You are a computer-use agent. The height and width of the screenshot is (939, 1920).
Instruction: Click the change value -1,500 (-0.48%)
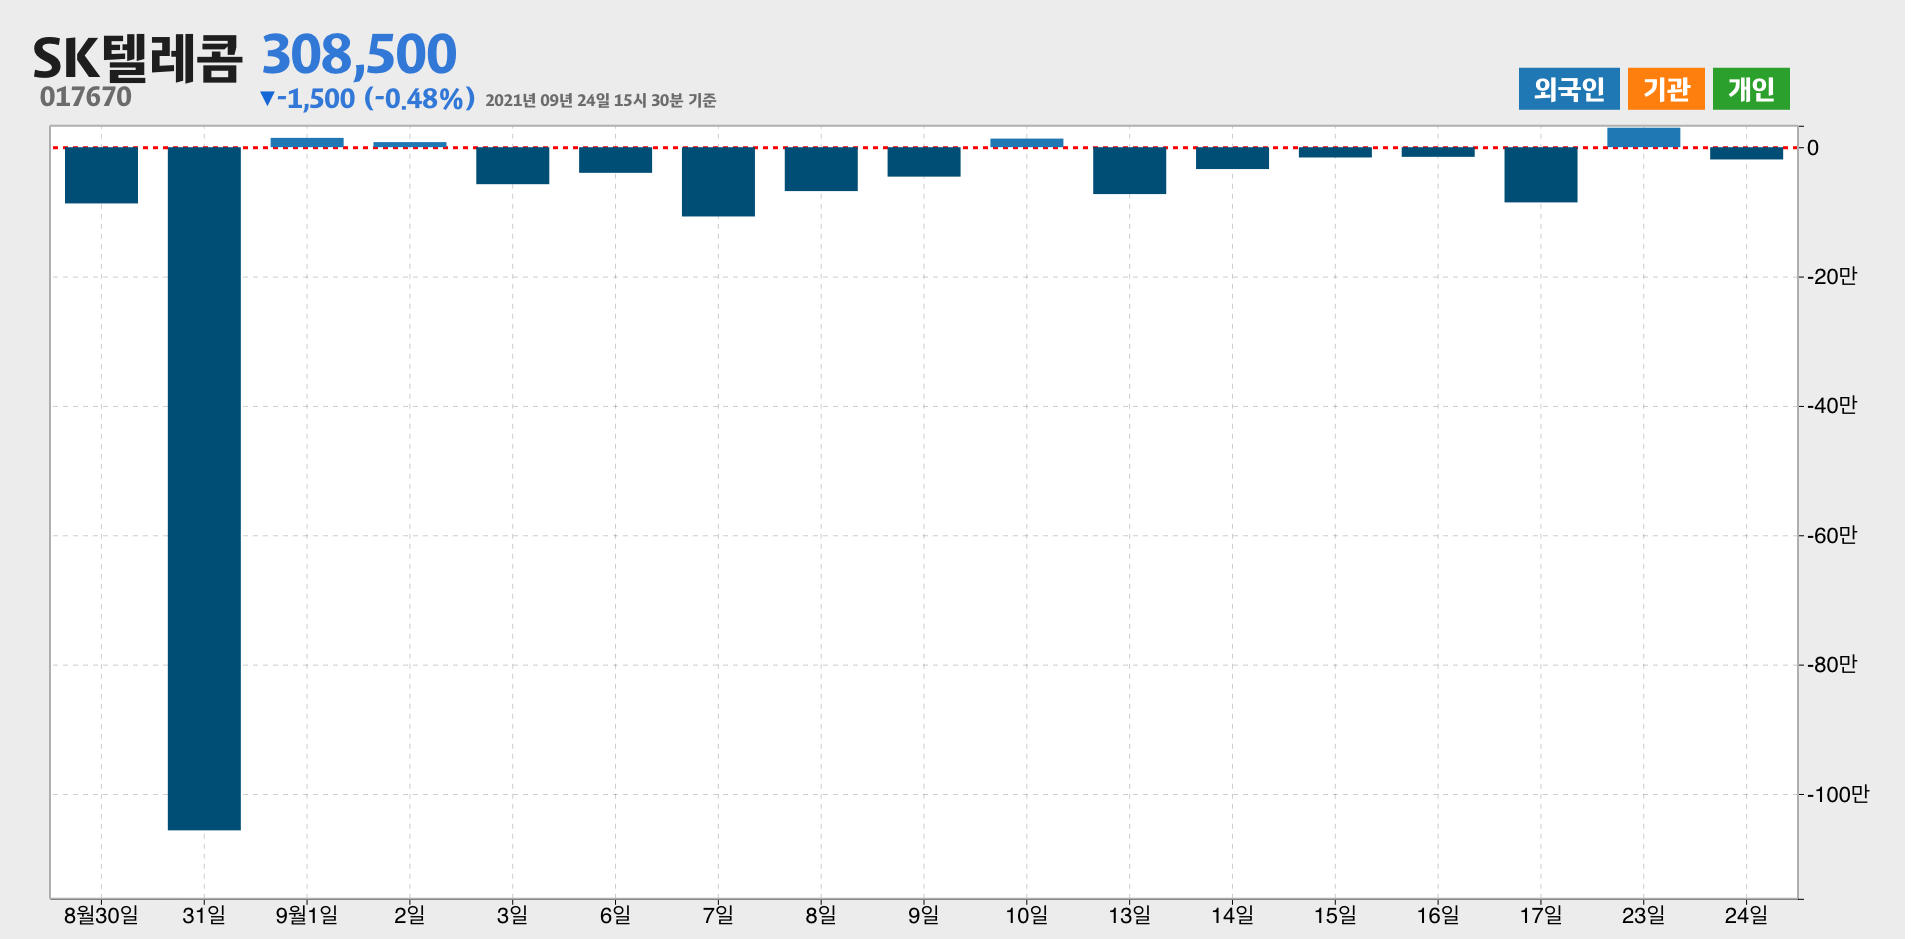tap(367, 99)
